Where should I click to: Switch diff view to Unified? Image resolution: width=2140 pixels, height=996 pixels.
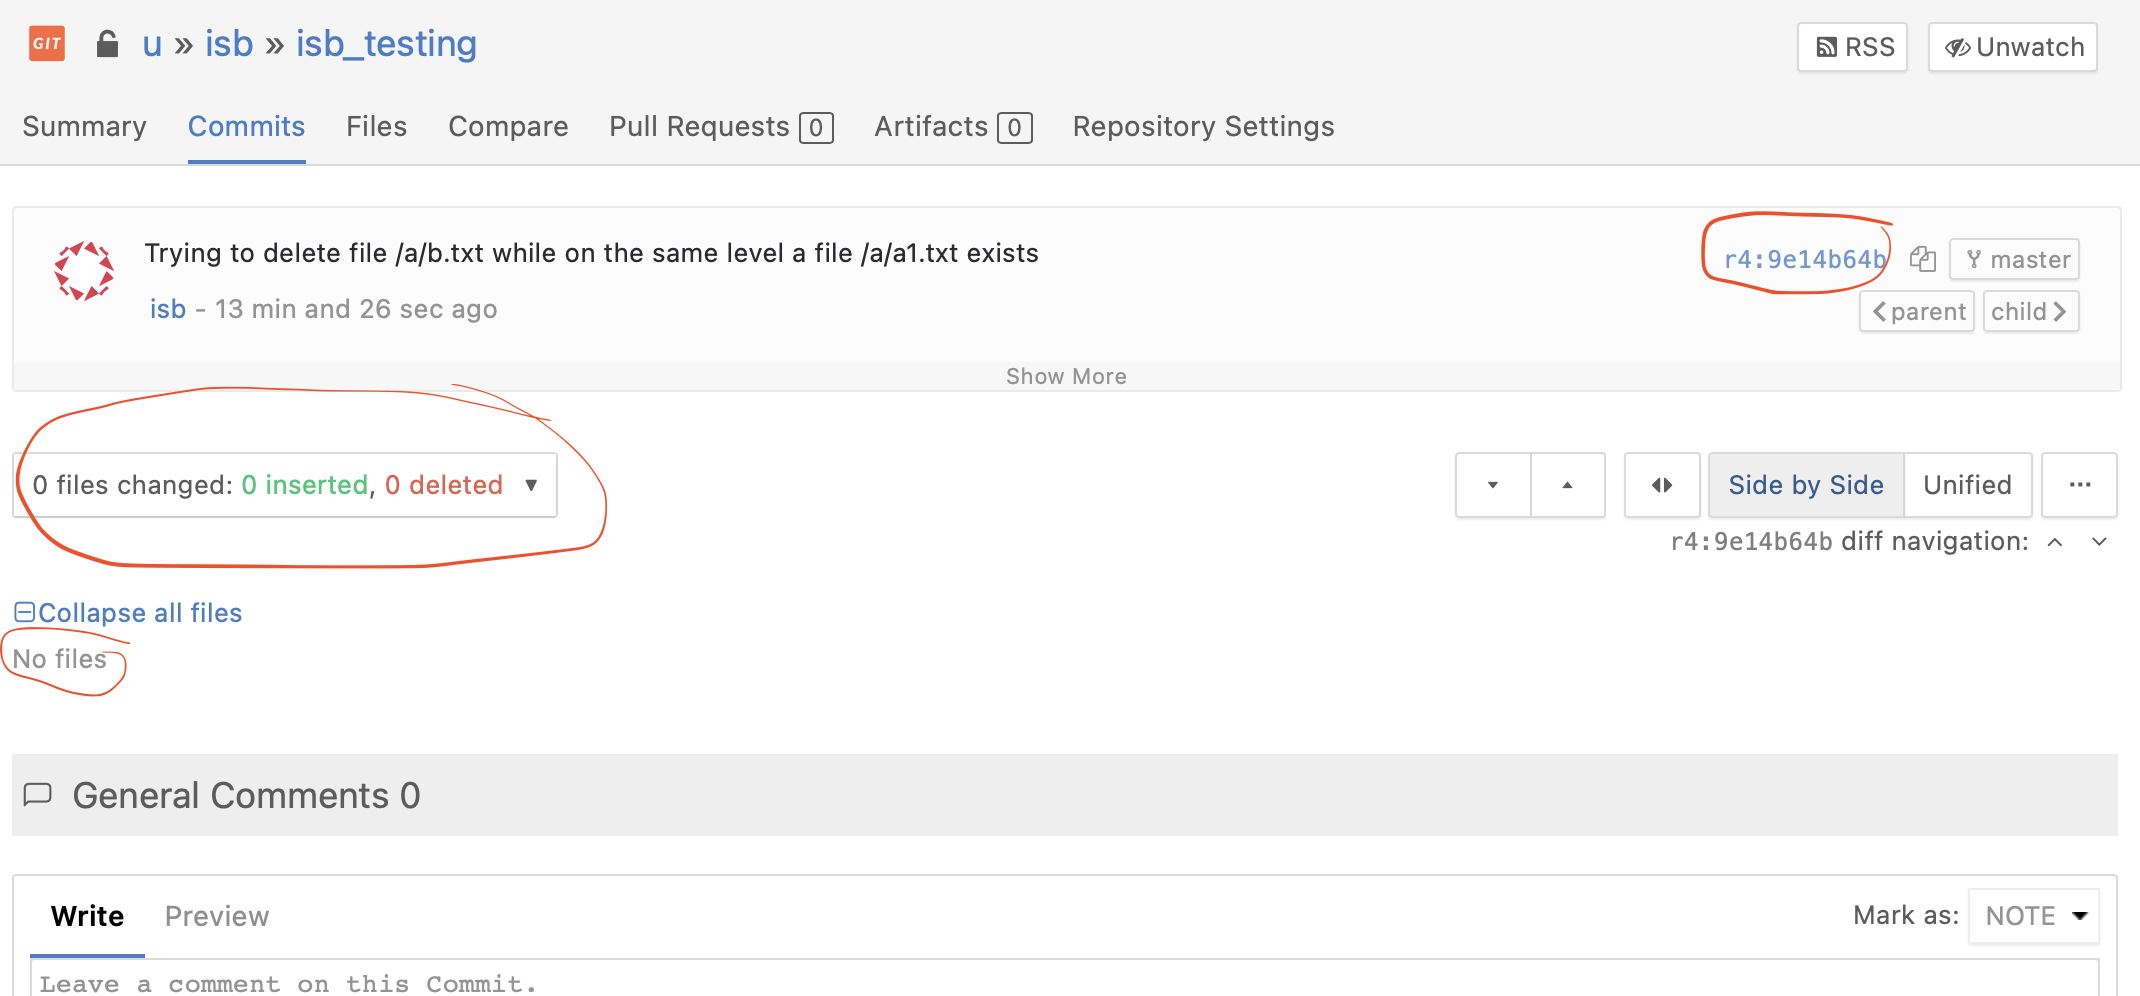1967,485
